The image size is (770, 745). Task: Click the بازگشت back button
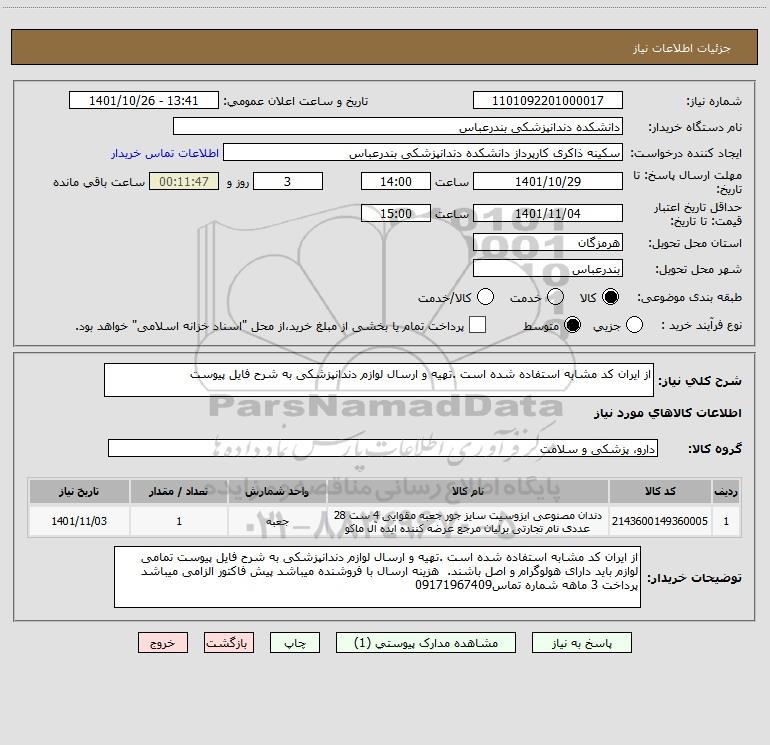tap(229, 643)
